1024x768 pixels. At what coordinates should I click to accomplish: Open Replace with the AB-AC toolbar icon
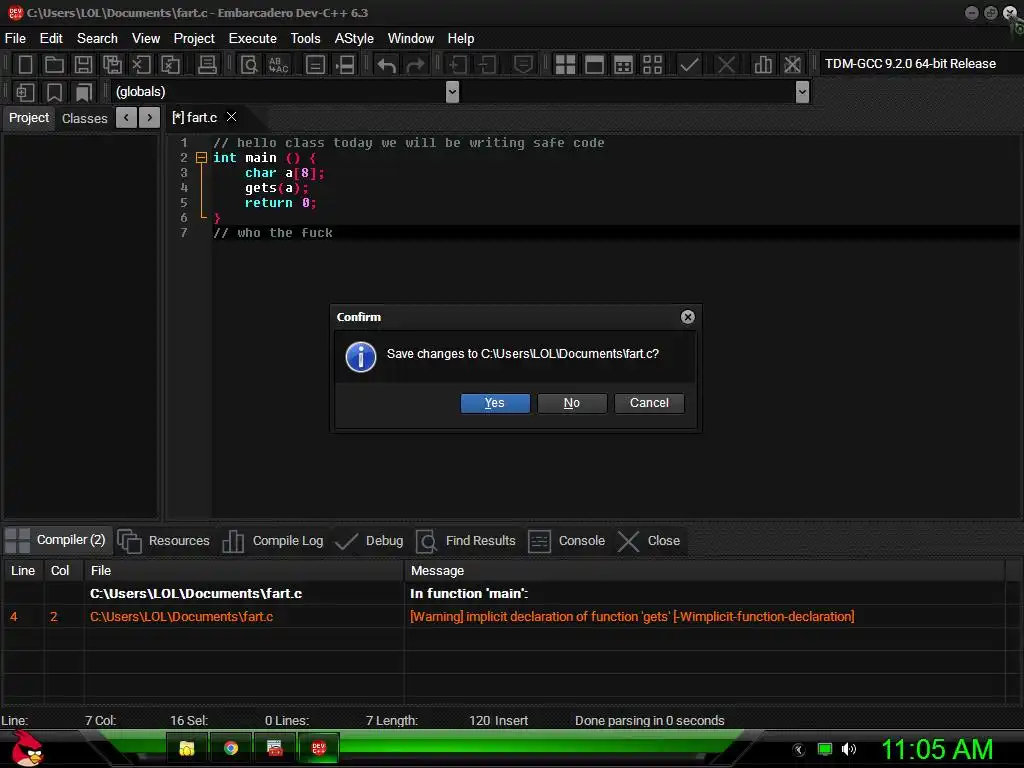[278, 65]
